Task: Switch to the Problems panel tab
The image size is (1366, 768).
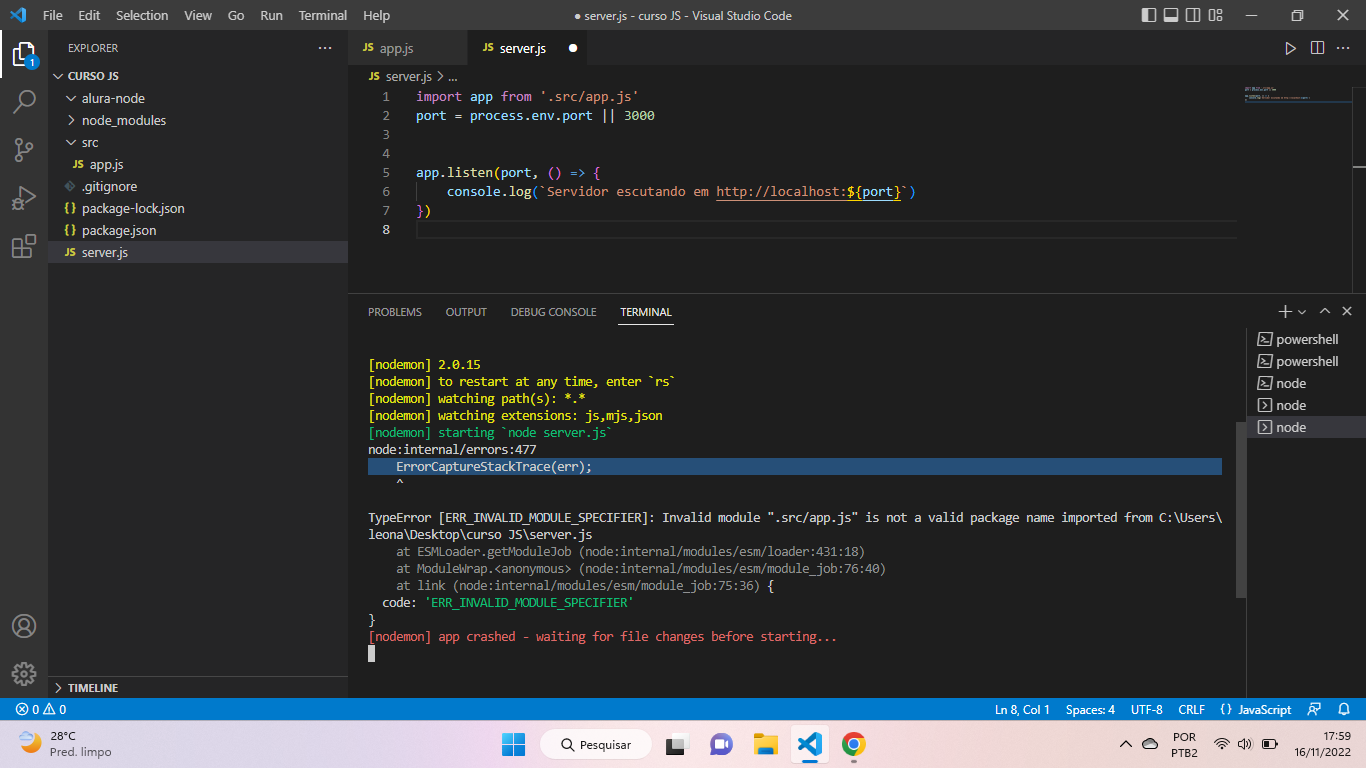Action: [x=395, y=312]
